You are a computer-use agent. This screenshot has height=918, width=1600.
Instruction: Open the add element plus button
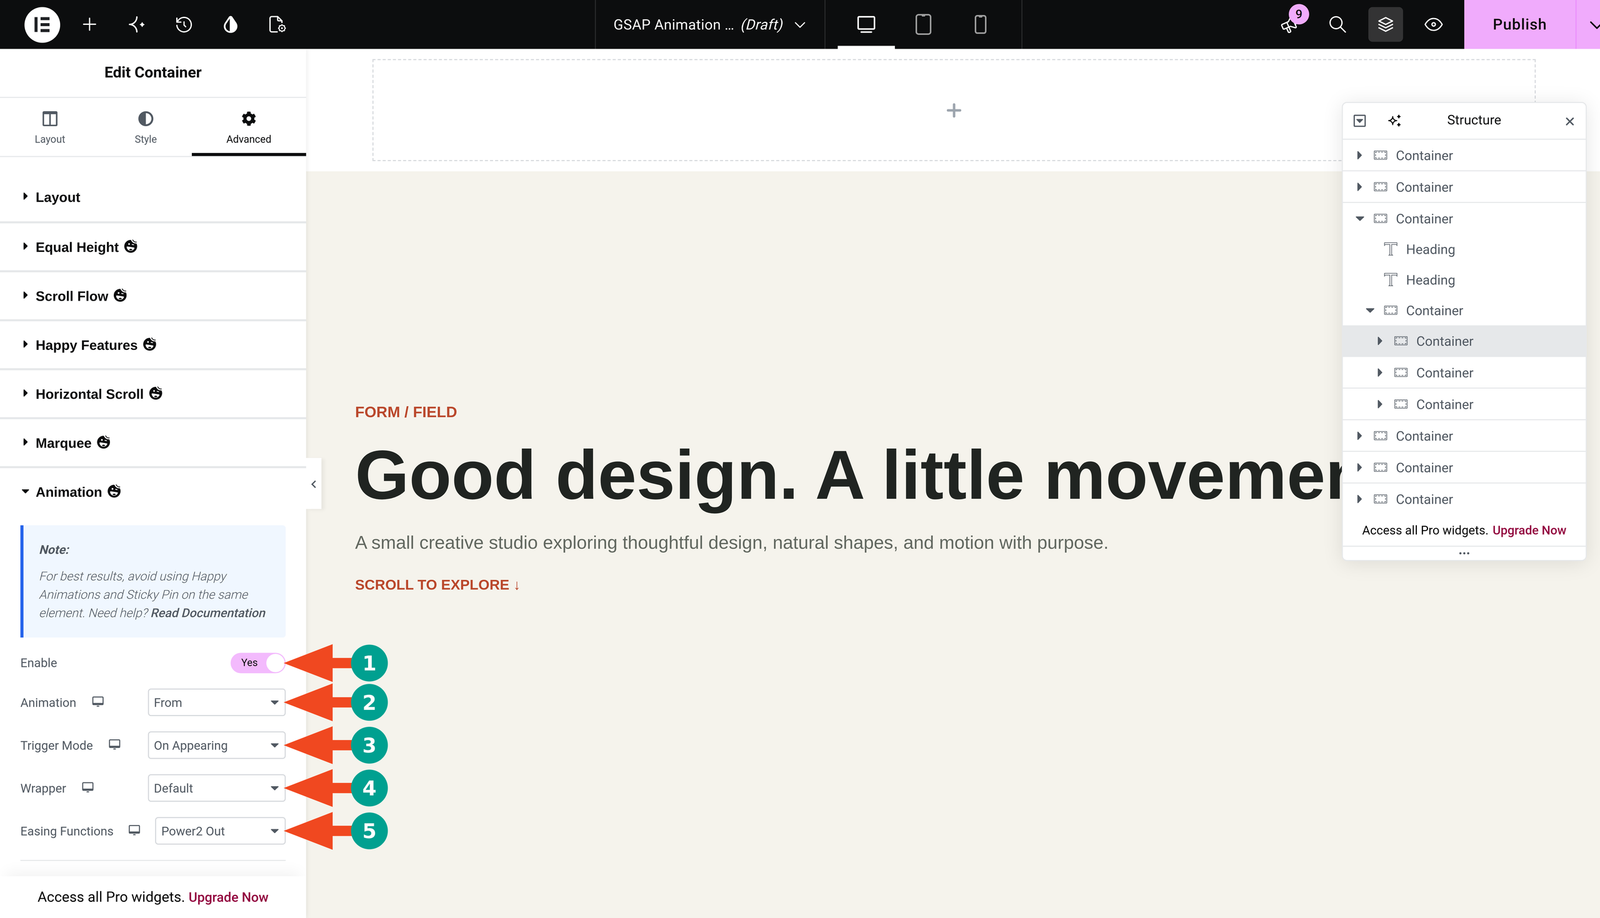[x=89, y=24]
